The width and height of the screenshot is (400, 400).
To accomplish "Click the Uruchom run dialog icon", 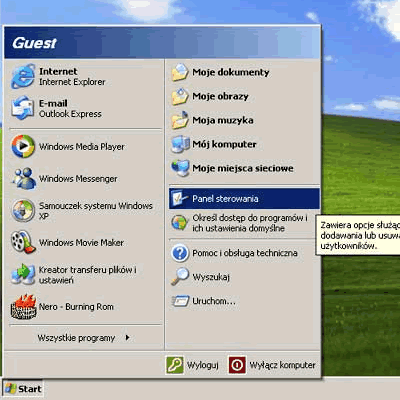I will (180, 301).
